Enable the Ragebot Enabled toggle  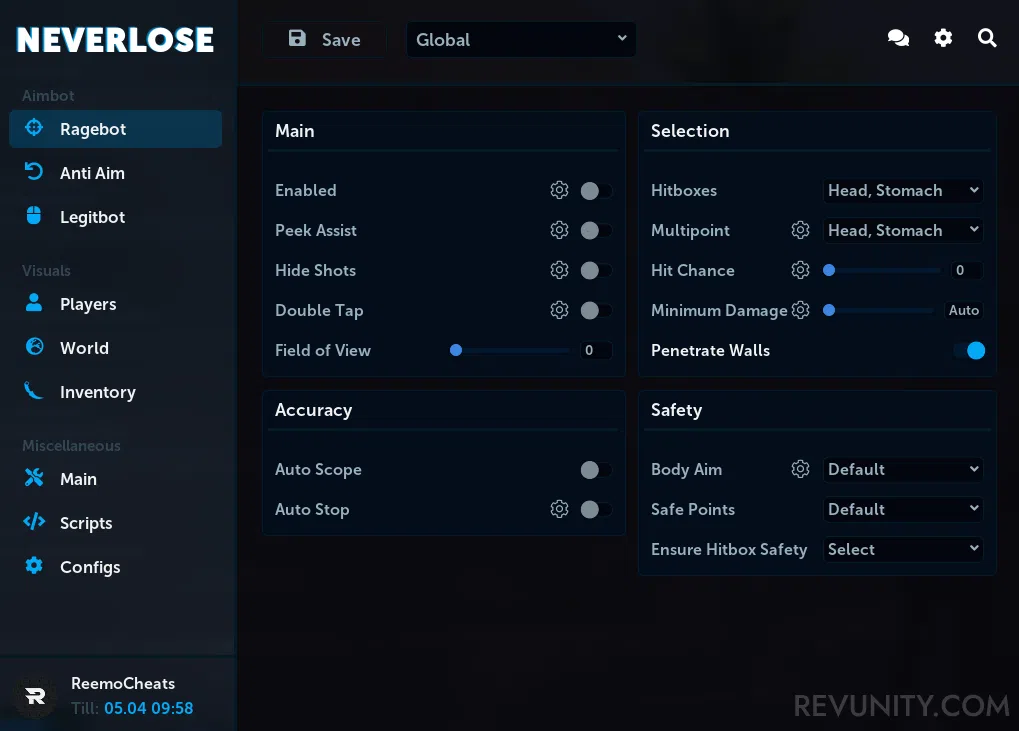click(595, 190)
